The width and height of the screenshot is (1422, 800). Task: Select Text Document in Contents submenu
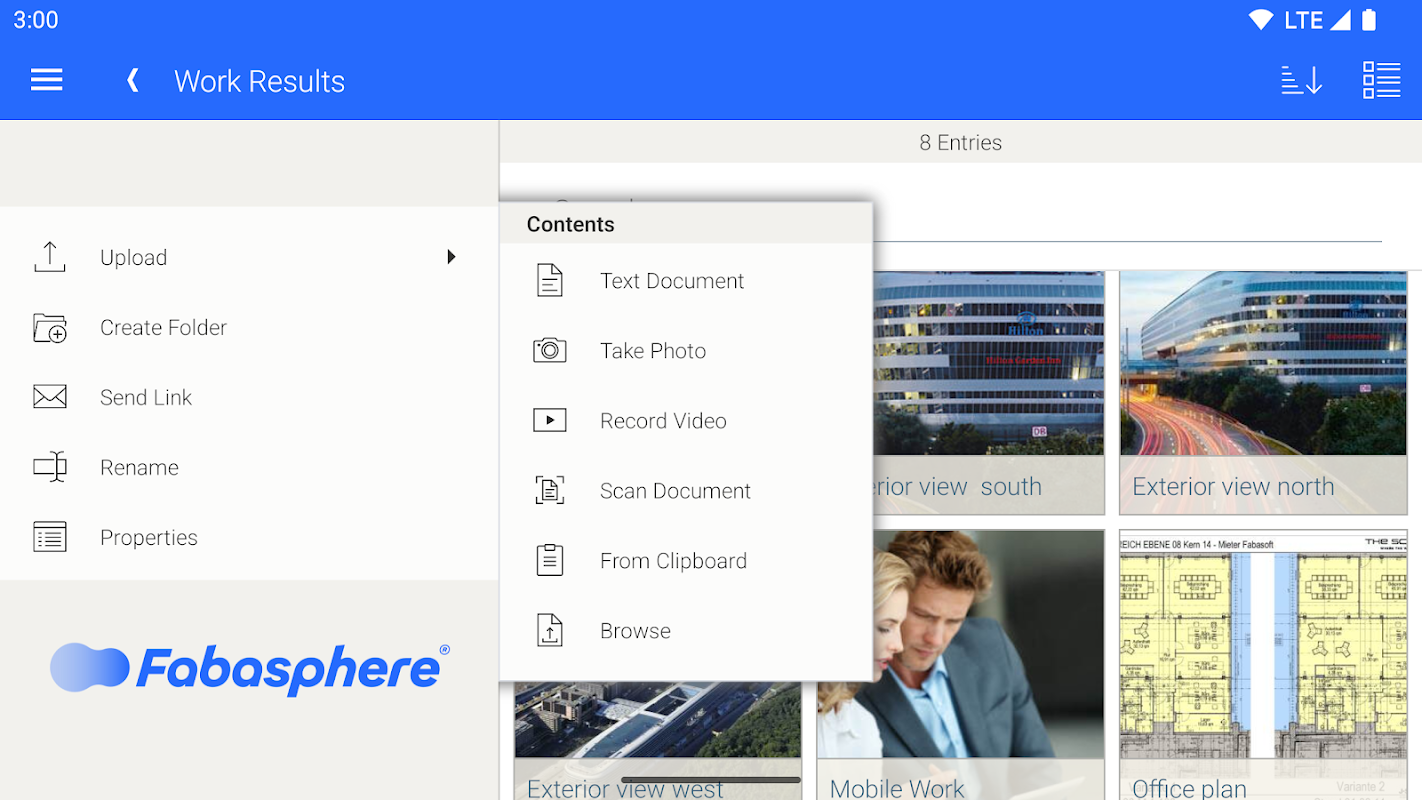click(x=686, y=281)
